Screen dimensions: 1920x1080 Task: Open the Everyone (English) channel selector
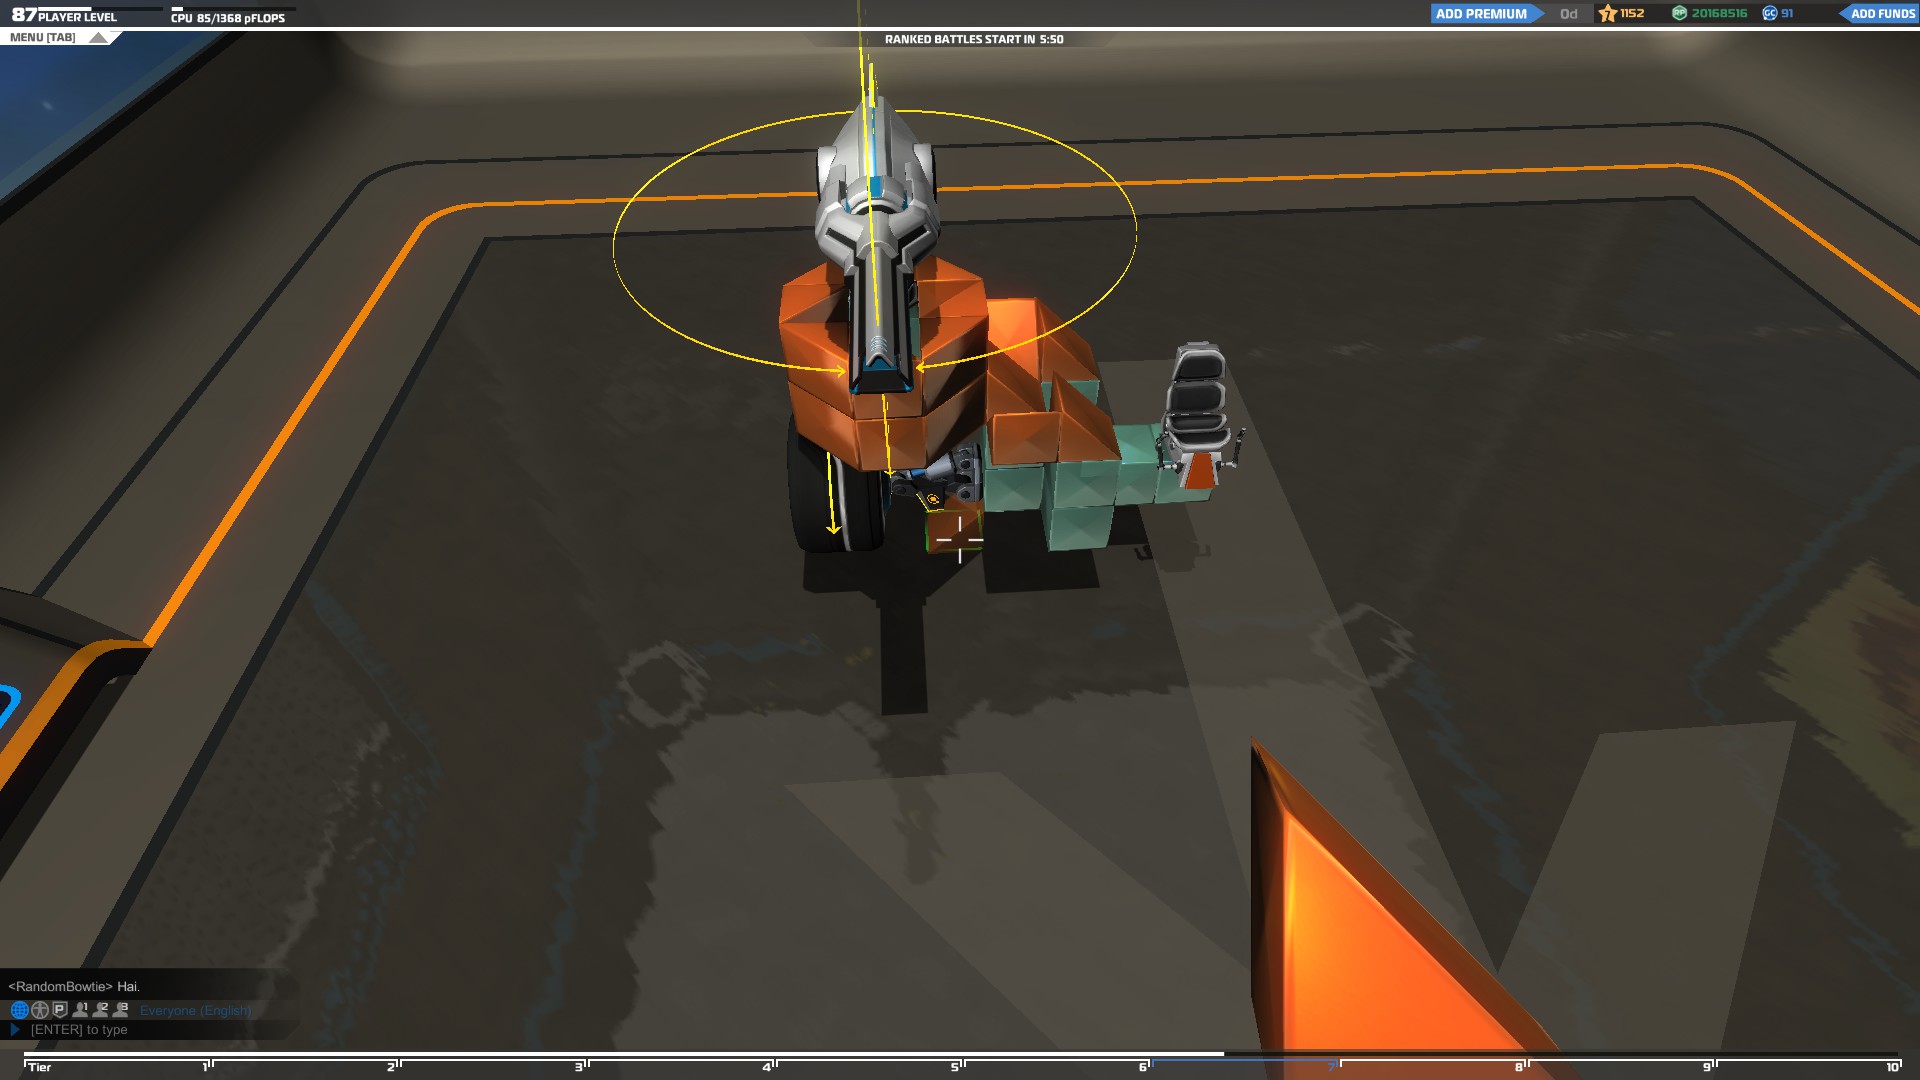coord(195,1011)
